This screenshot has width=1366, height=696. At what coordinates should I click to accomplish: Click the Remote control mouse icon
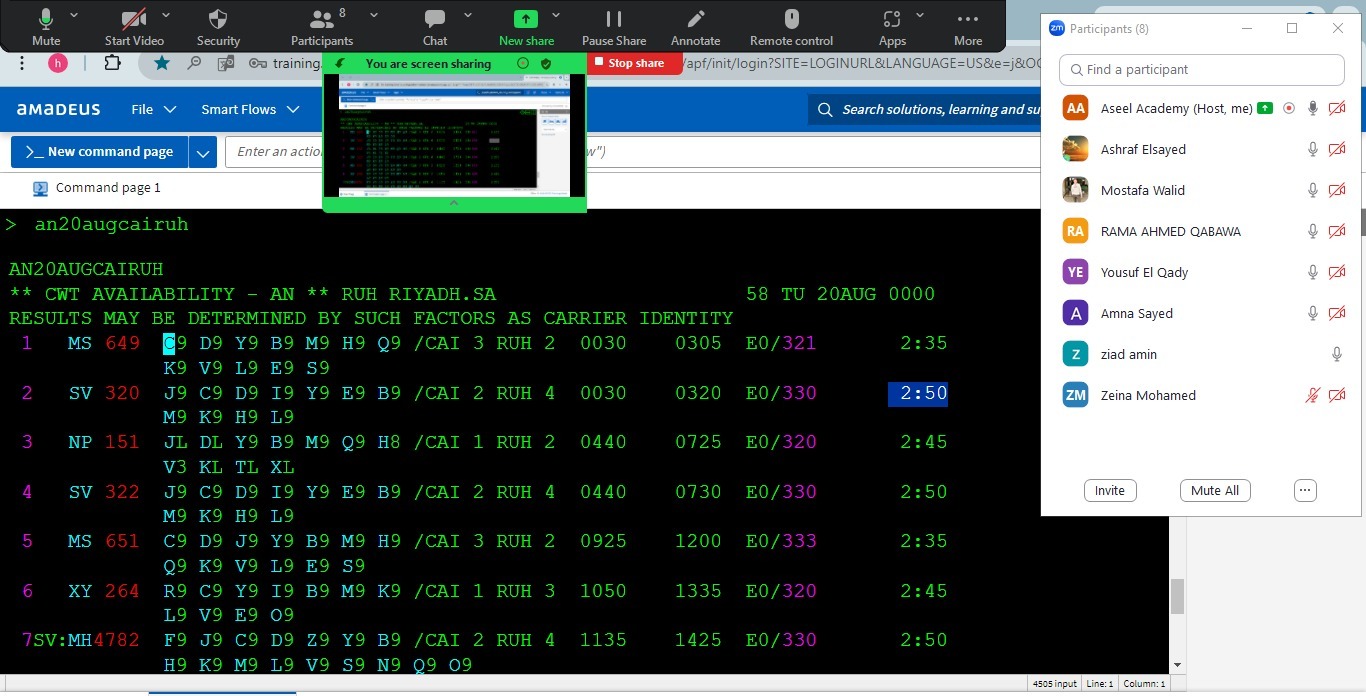tap(791, 20)
